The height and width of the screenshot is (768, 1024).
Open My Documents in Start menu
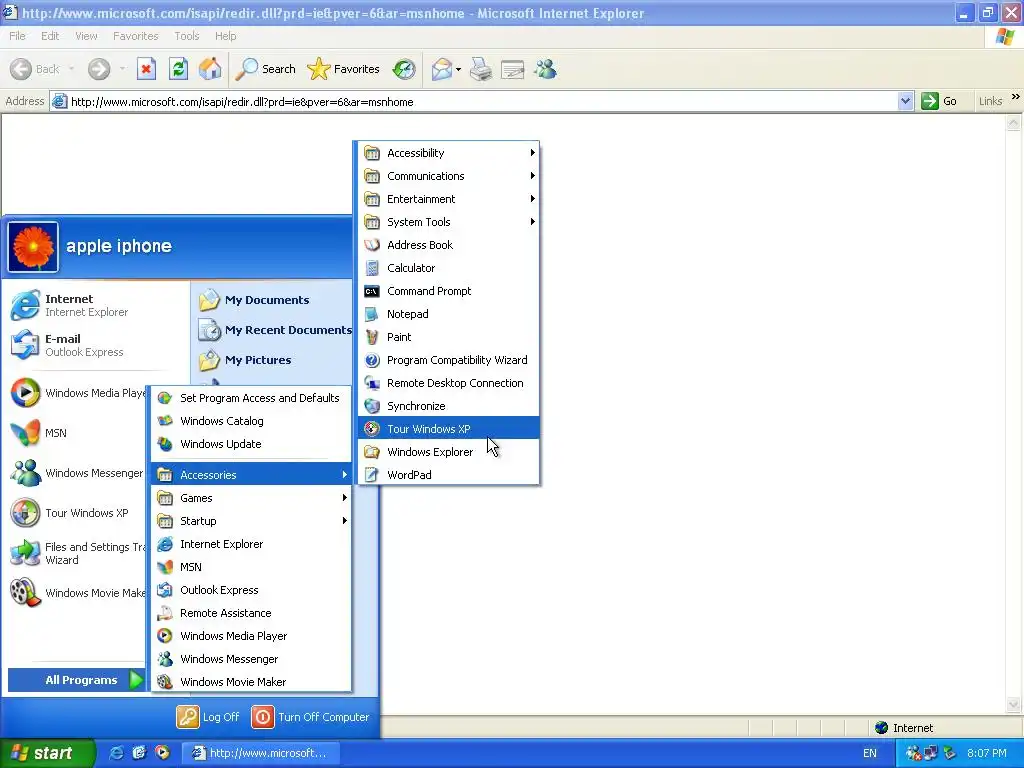tap(273, 300)
